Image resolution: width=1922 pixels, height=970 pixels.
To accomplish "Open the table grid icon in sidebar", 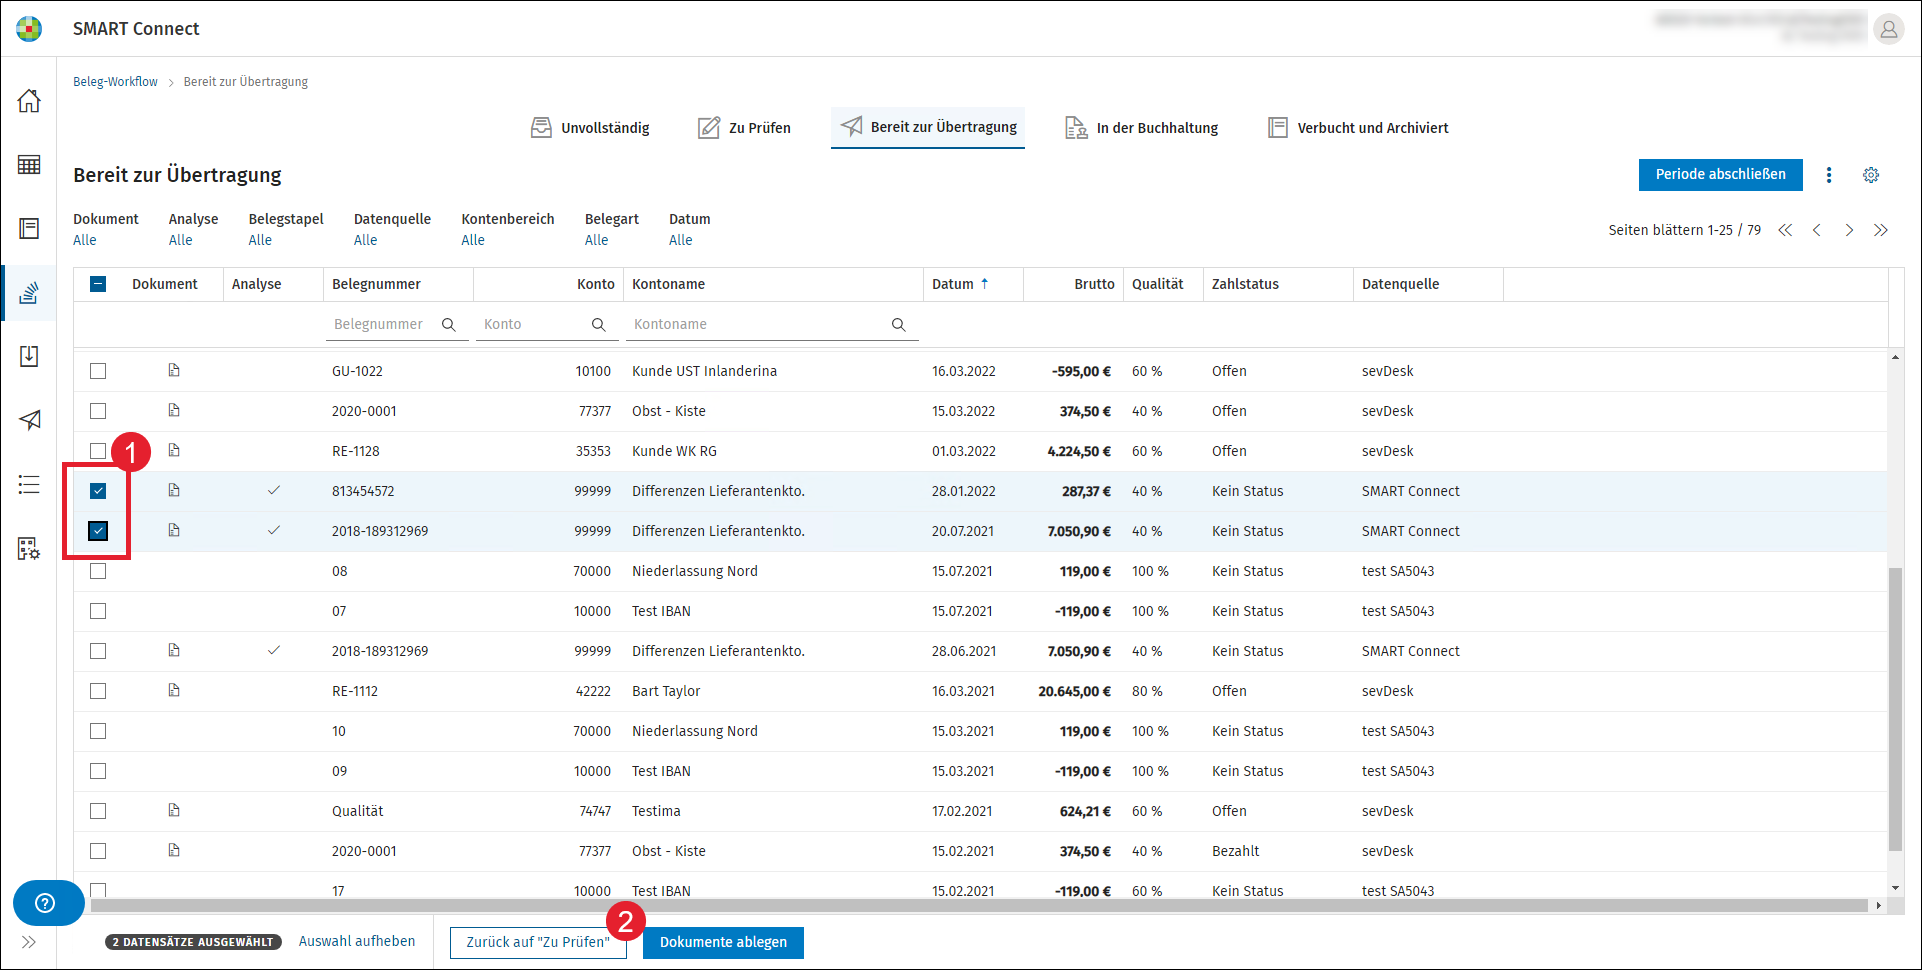I will pos(29,165).
